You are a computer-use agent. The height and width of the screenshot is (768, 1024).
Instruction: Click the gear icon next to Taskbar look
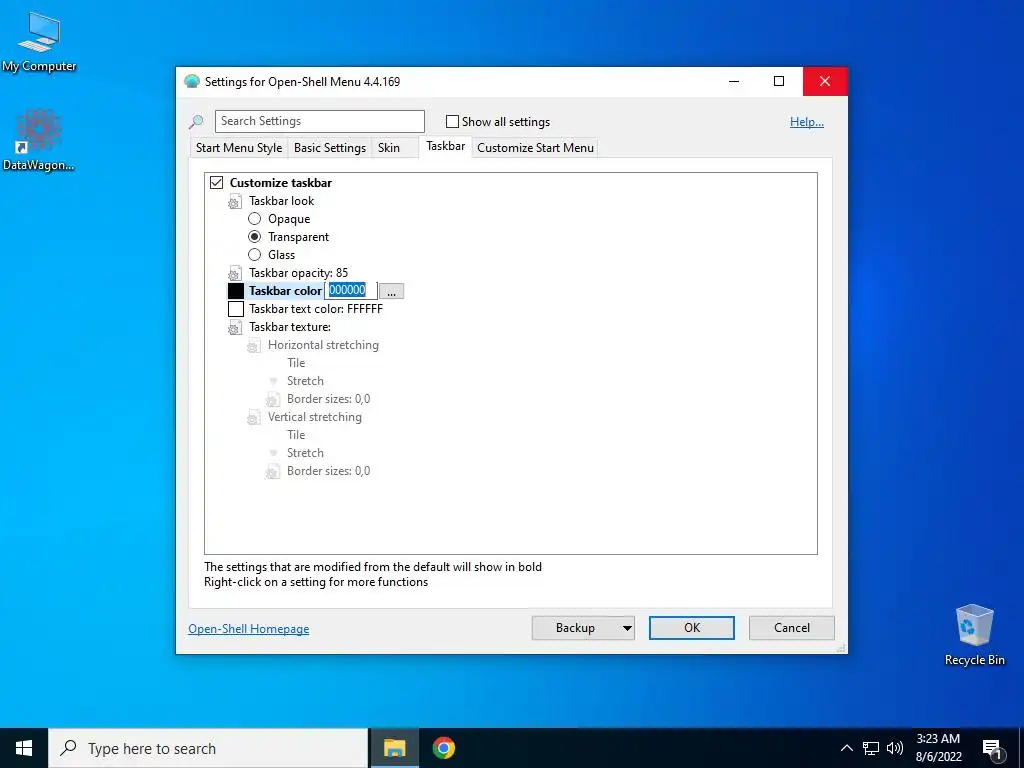tap(234, 201)
